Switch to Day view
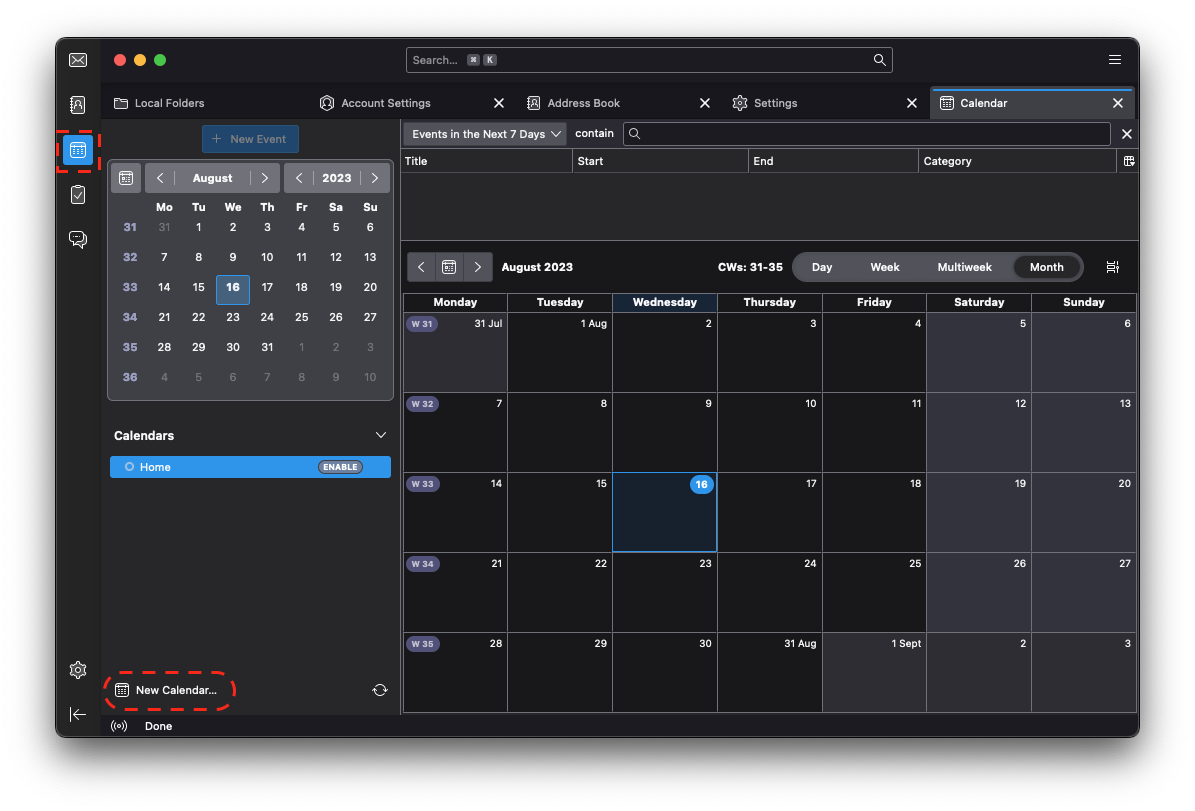The image size is (1195, 811). point(821,267)
